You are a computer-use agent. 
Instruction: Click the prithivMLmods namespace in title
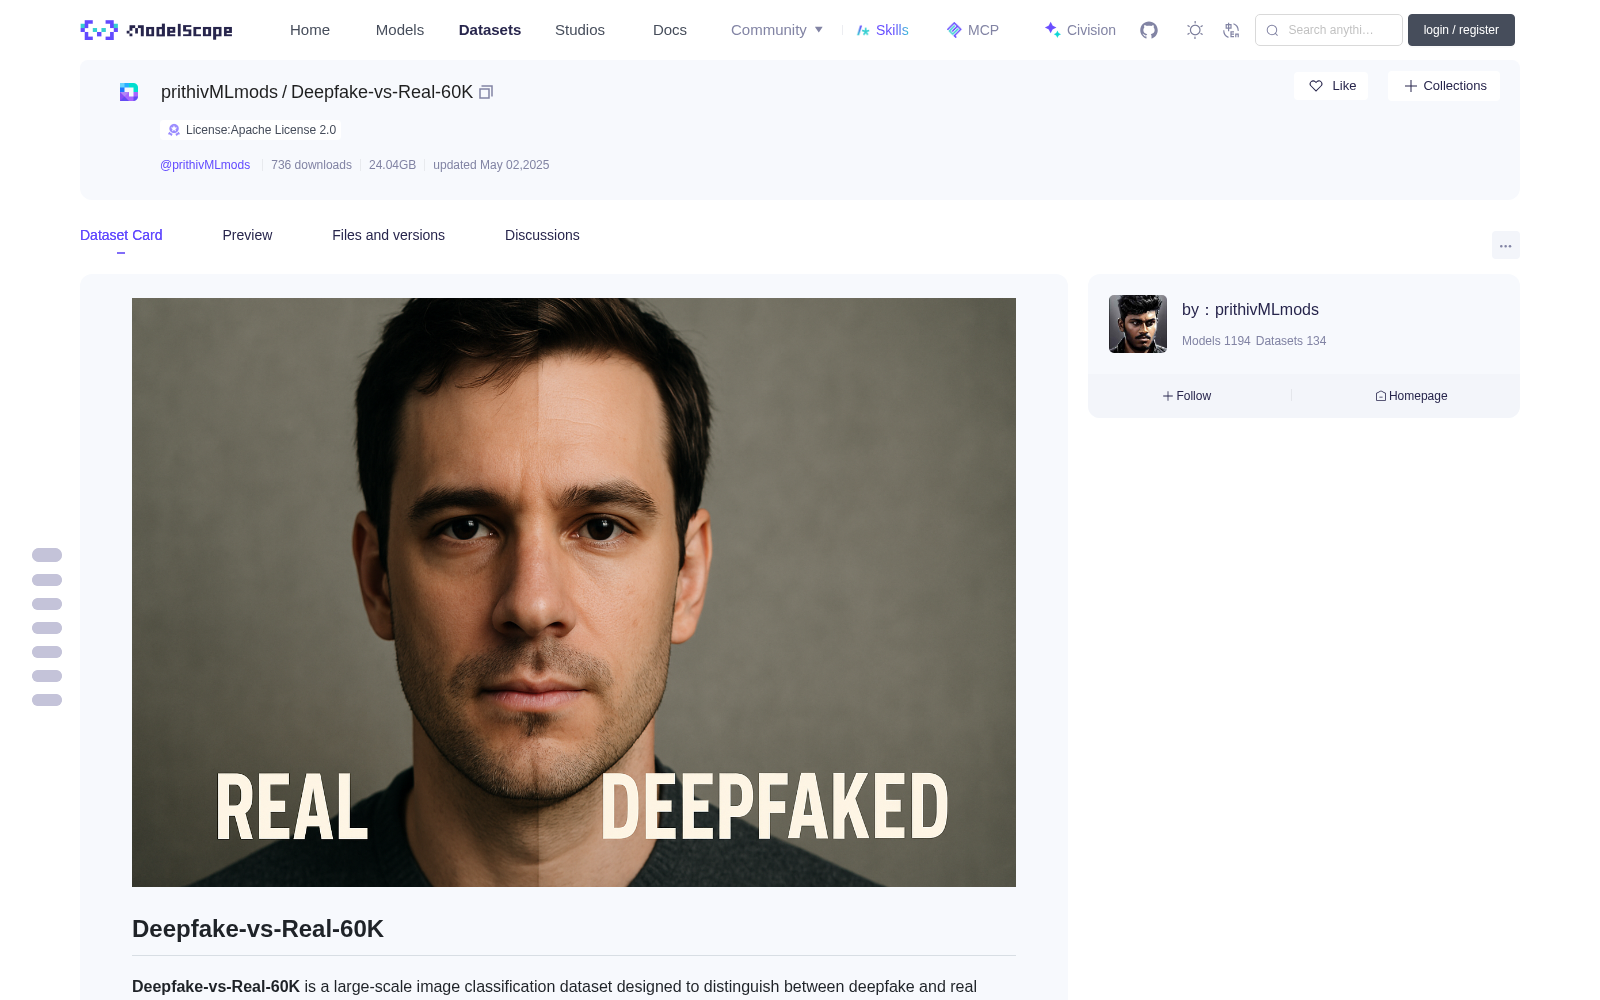219,92
